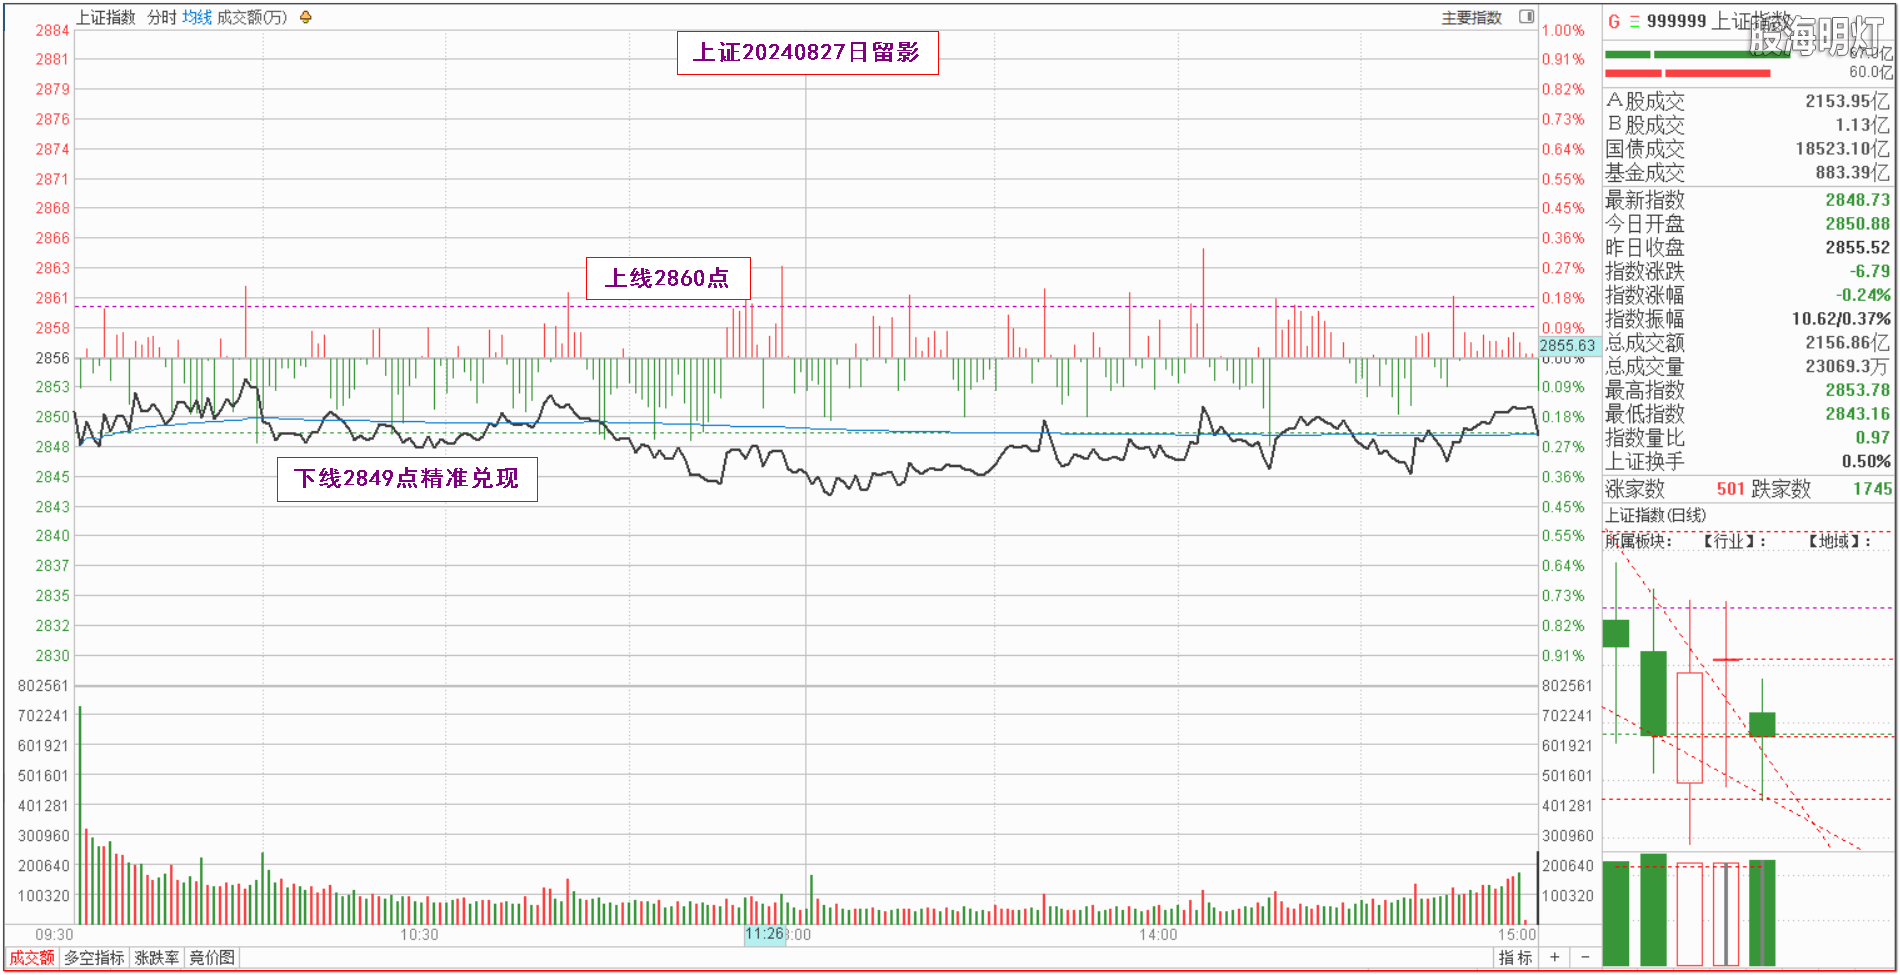Screen dimensions: 1900x975
Task: Click the 涨家数 count 501
Action: click(1731, 489)
